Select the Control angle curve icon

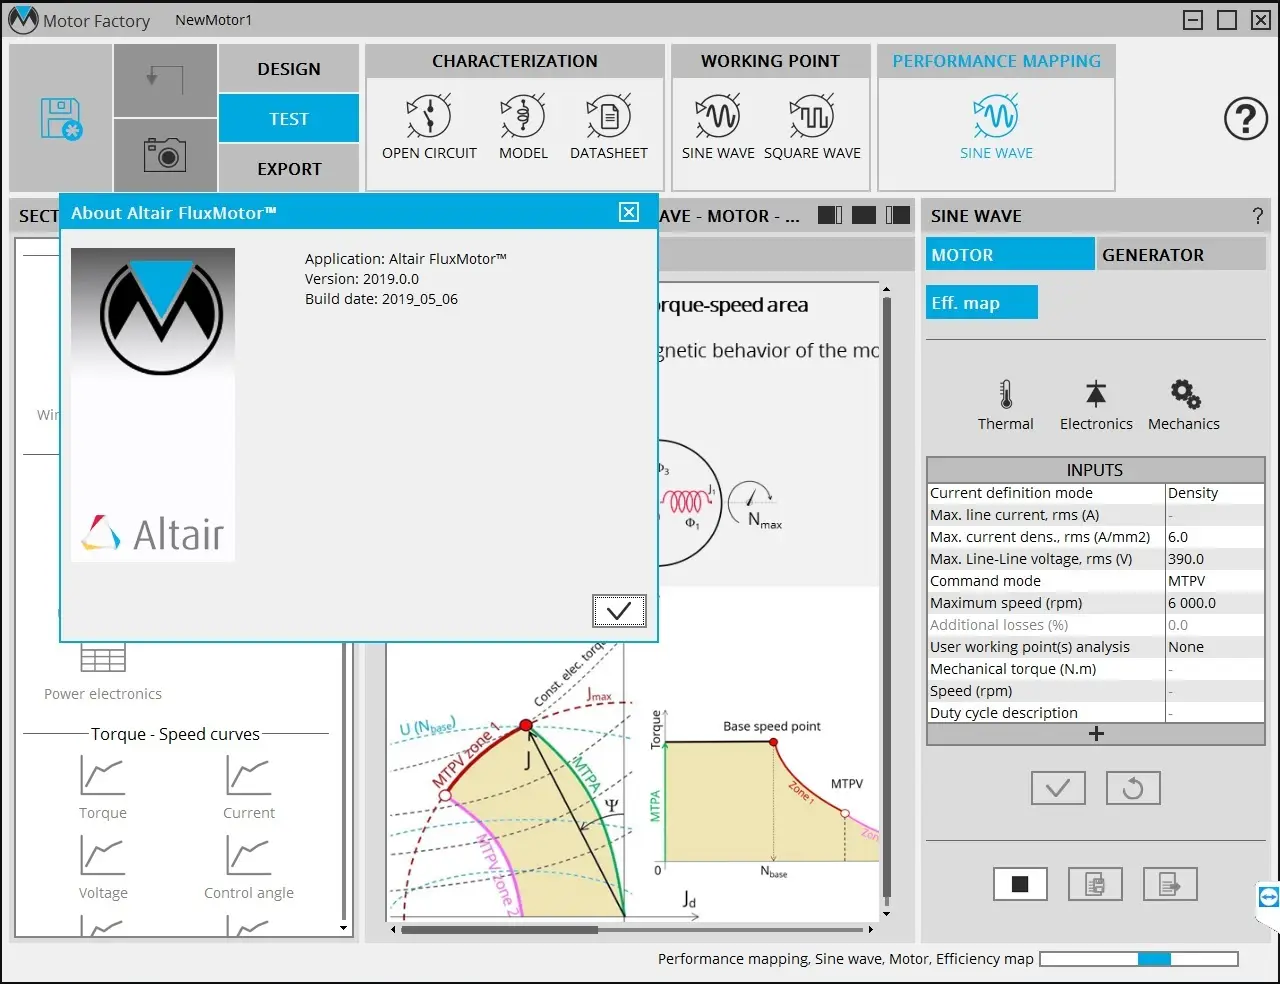[248, 855]
